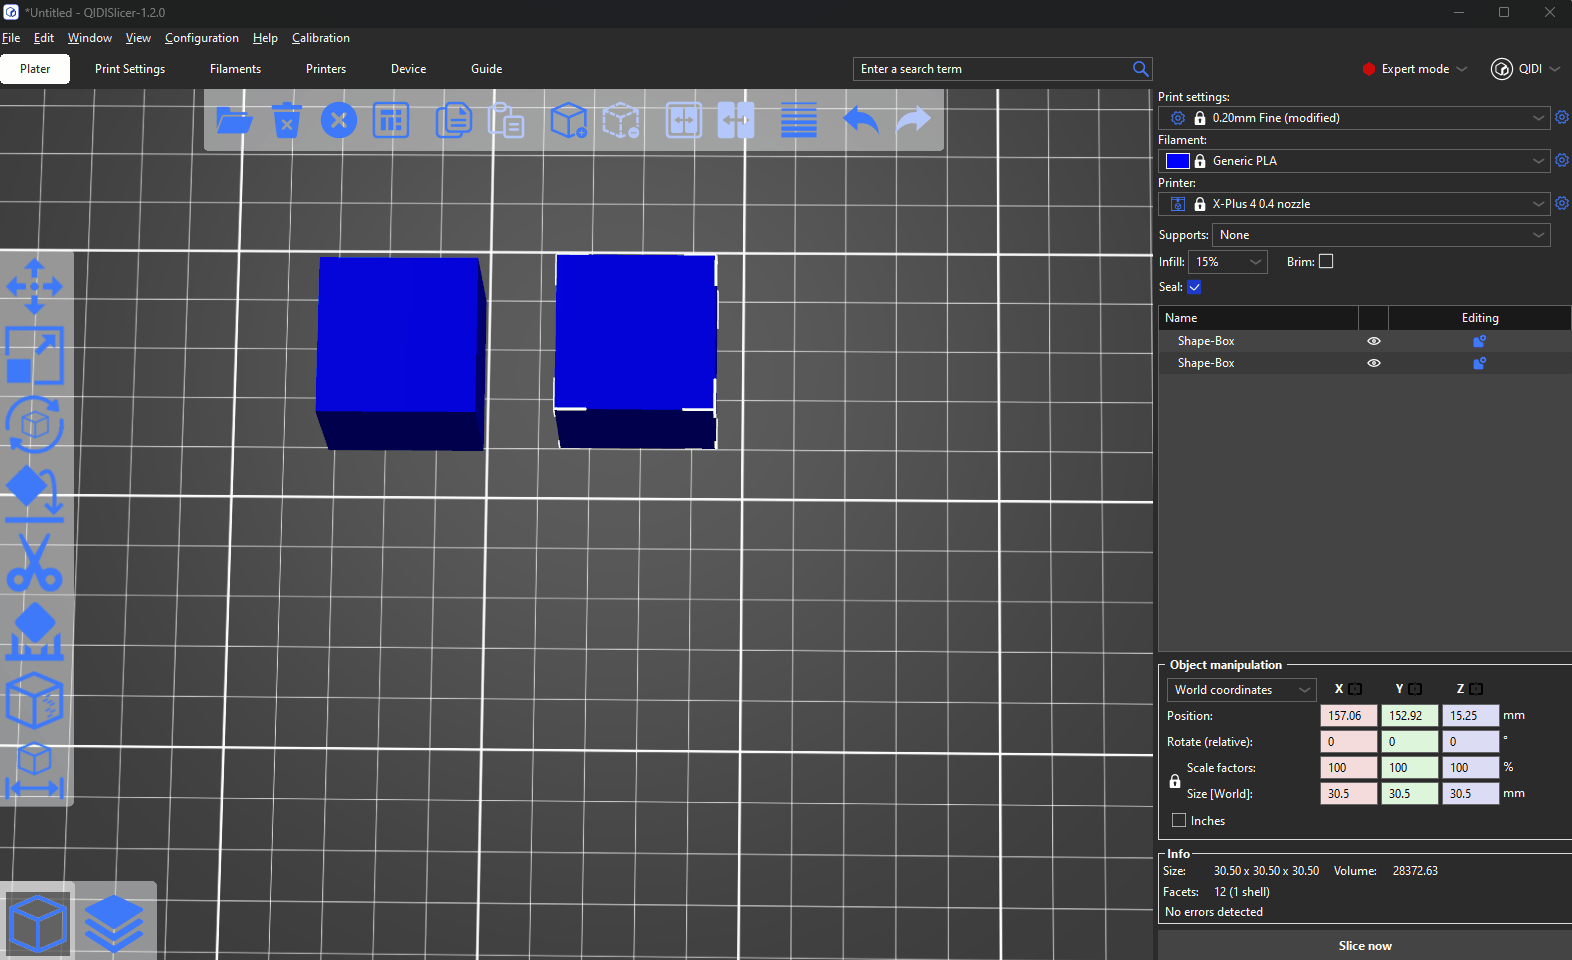Click the blue filament color swatch
Image resolution: width=1572 pixels, height=960 pixels.
(1177, 161)
